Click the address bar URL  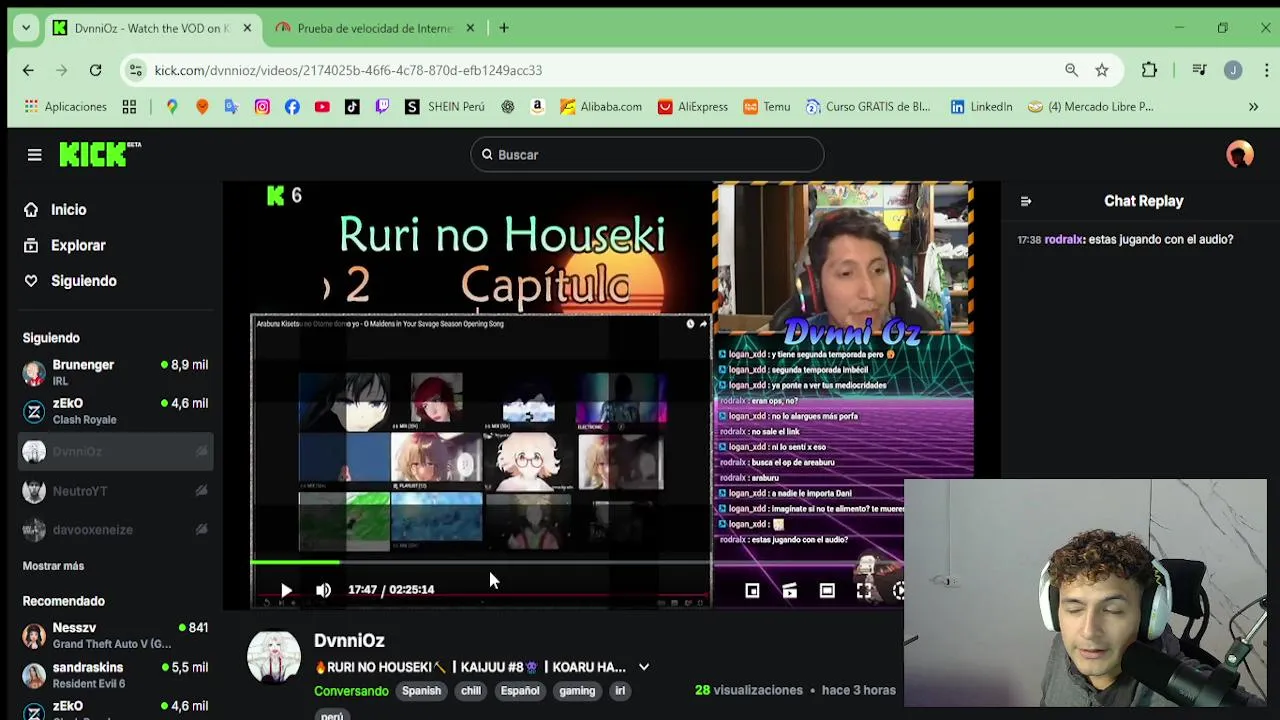click(x=348, y=70)
